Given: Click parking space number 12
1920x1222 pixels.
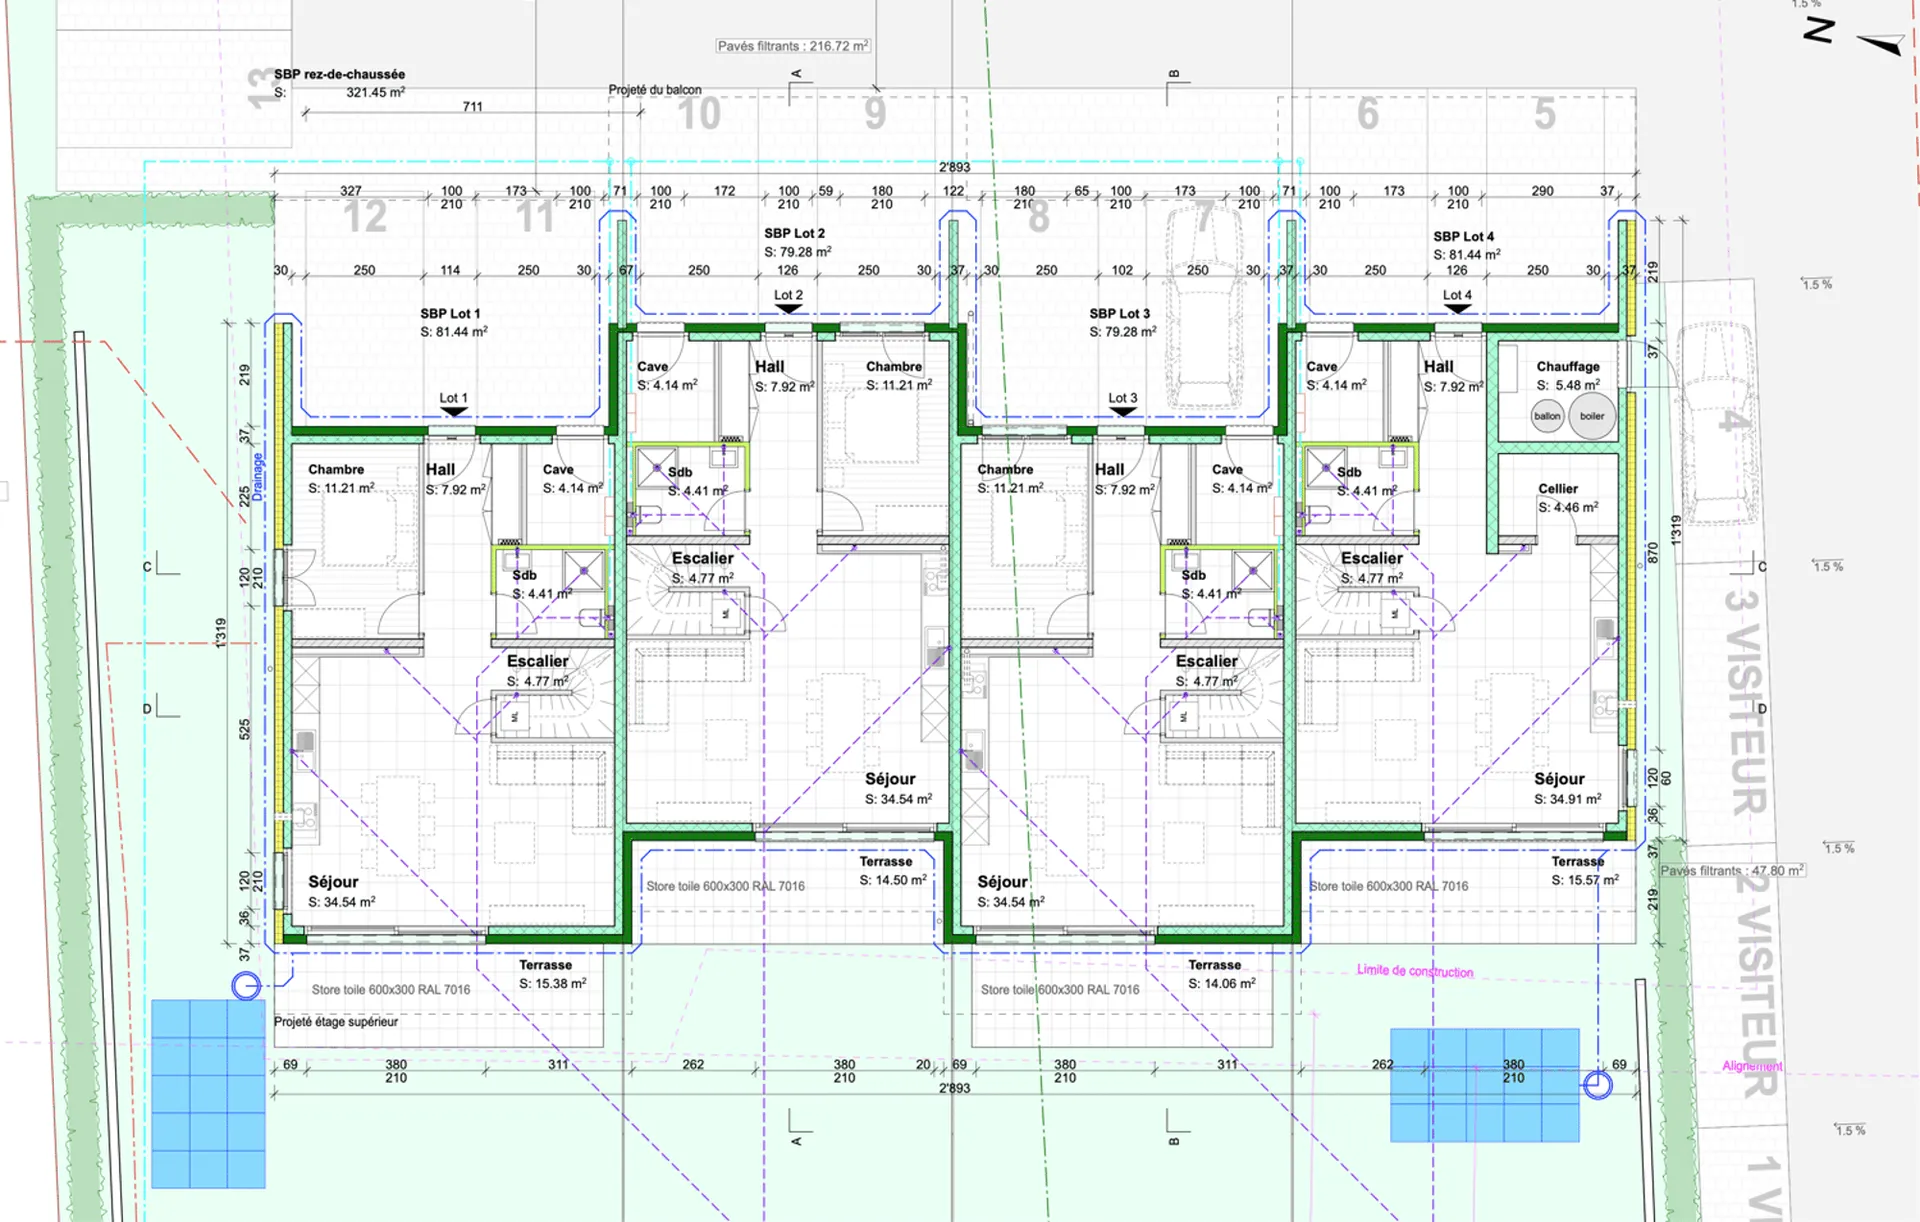Looking at the screenshot, I should tap(364, 216).
